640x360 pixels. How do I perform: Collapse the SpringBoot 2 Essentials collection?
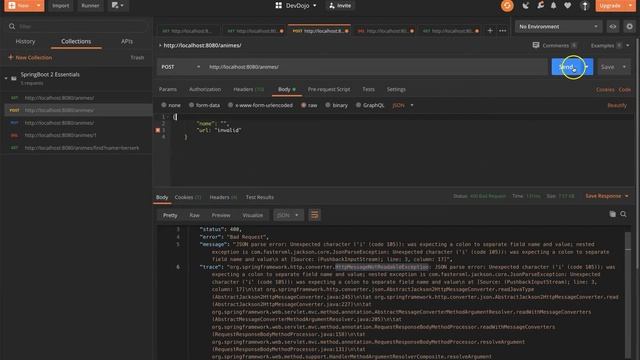tap(6, 78)
